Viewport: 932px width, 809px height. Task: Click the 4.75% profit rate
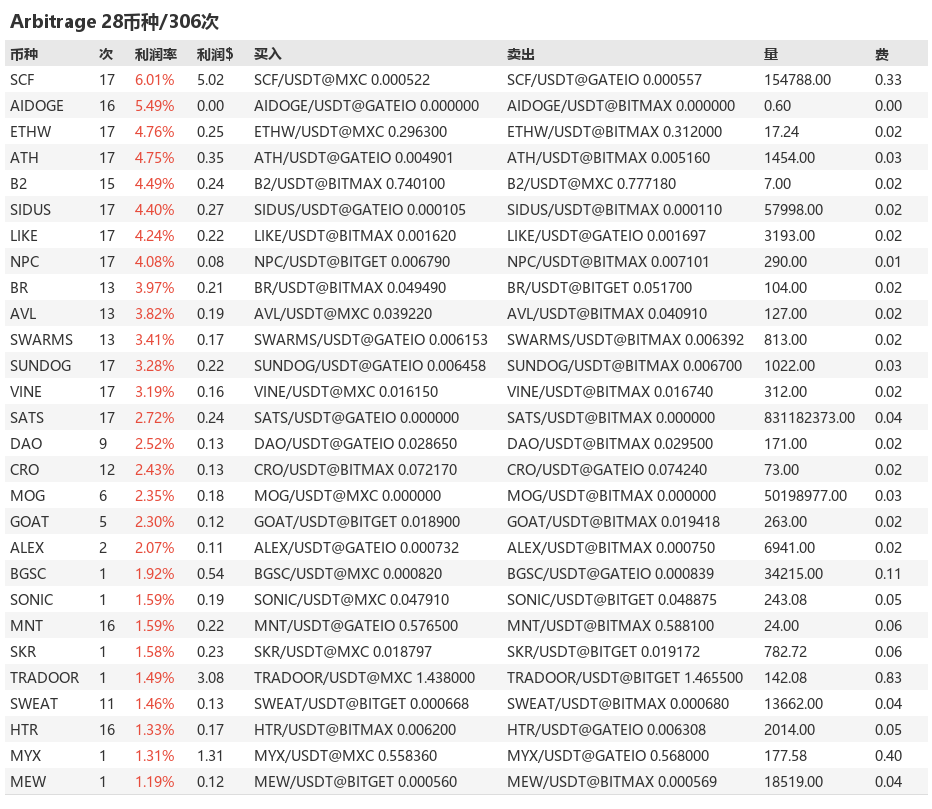(x=155, y=158)
